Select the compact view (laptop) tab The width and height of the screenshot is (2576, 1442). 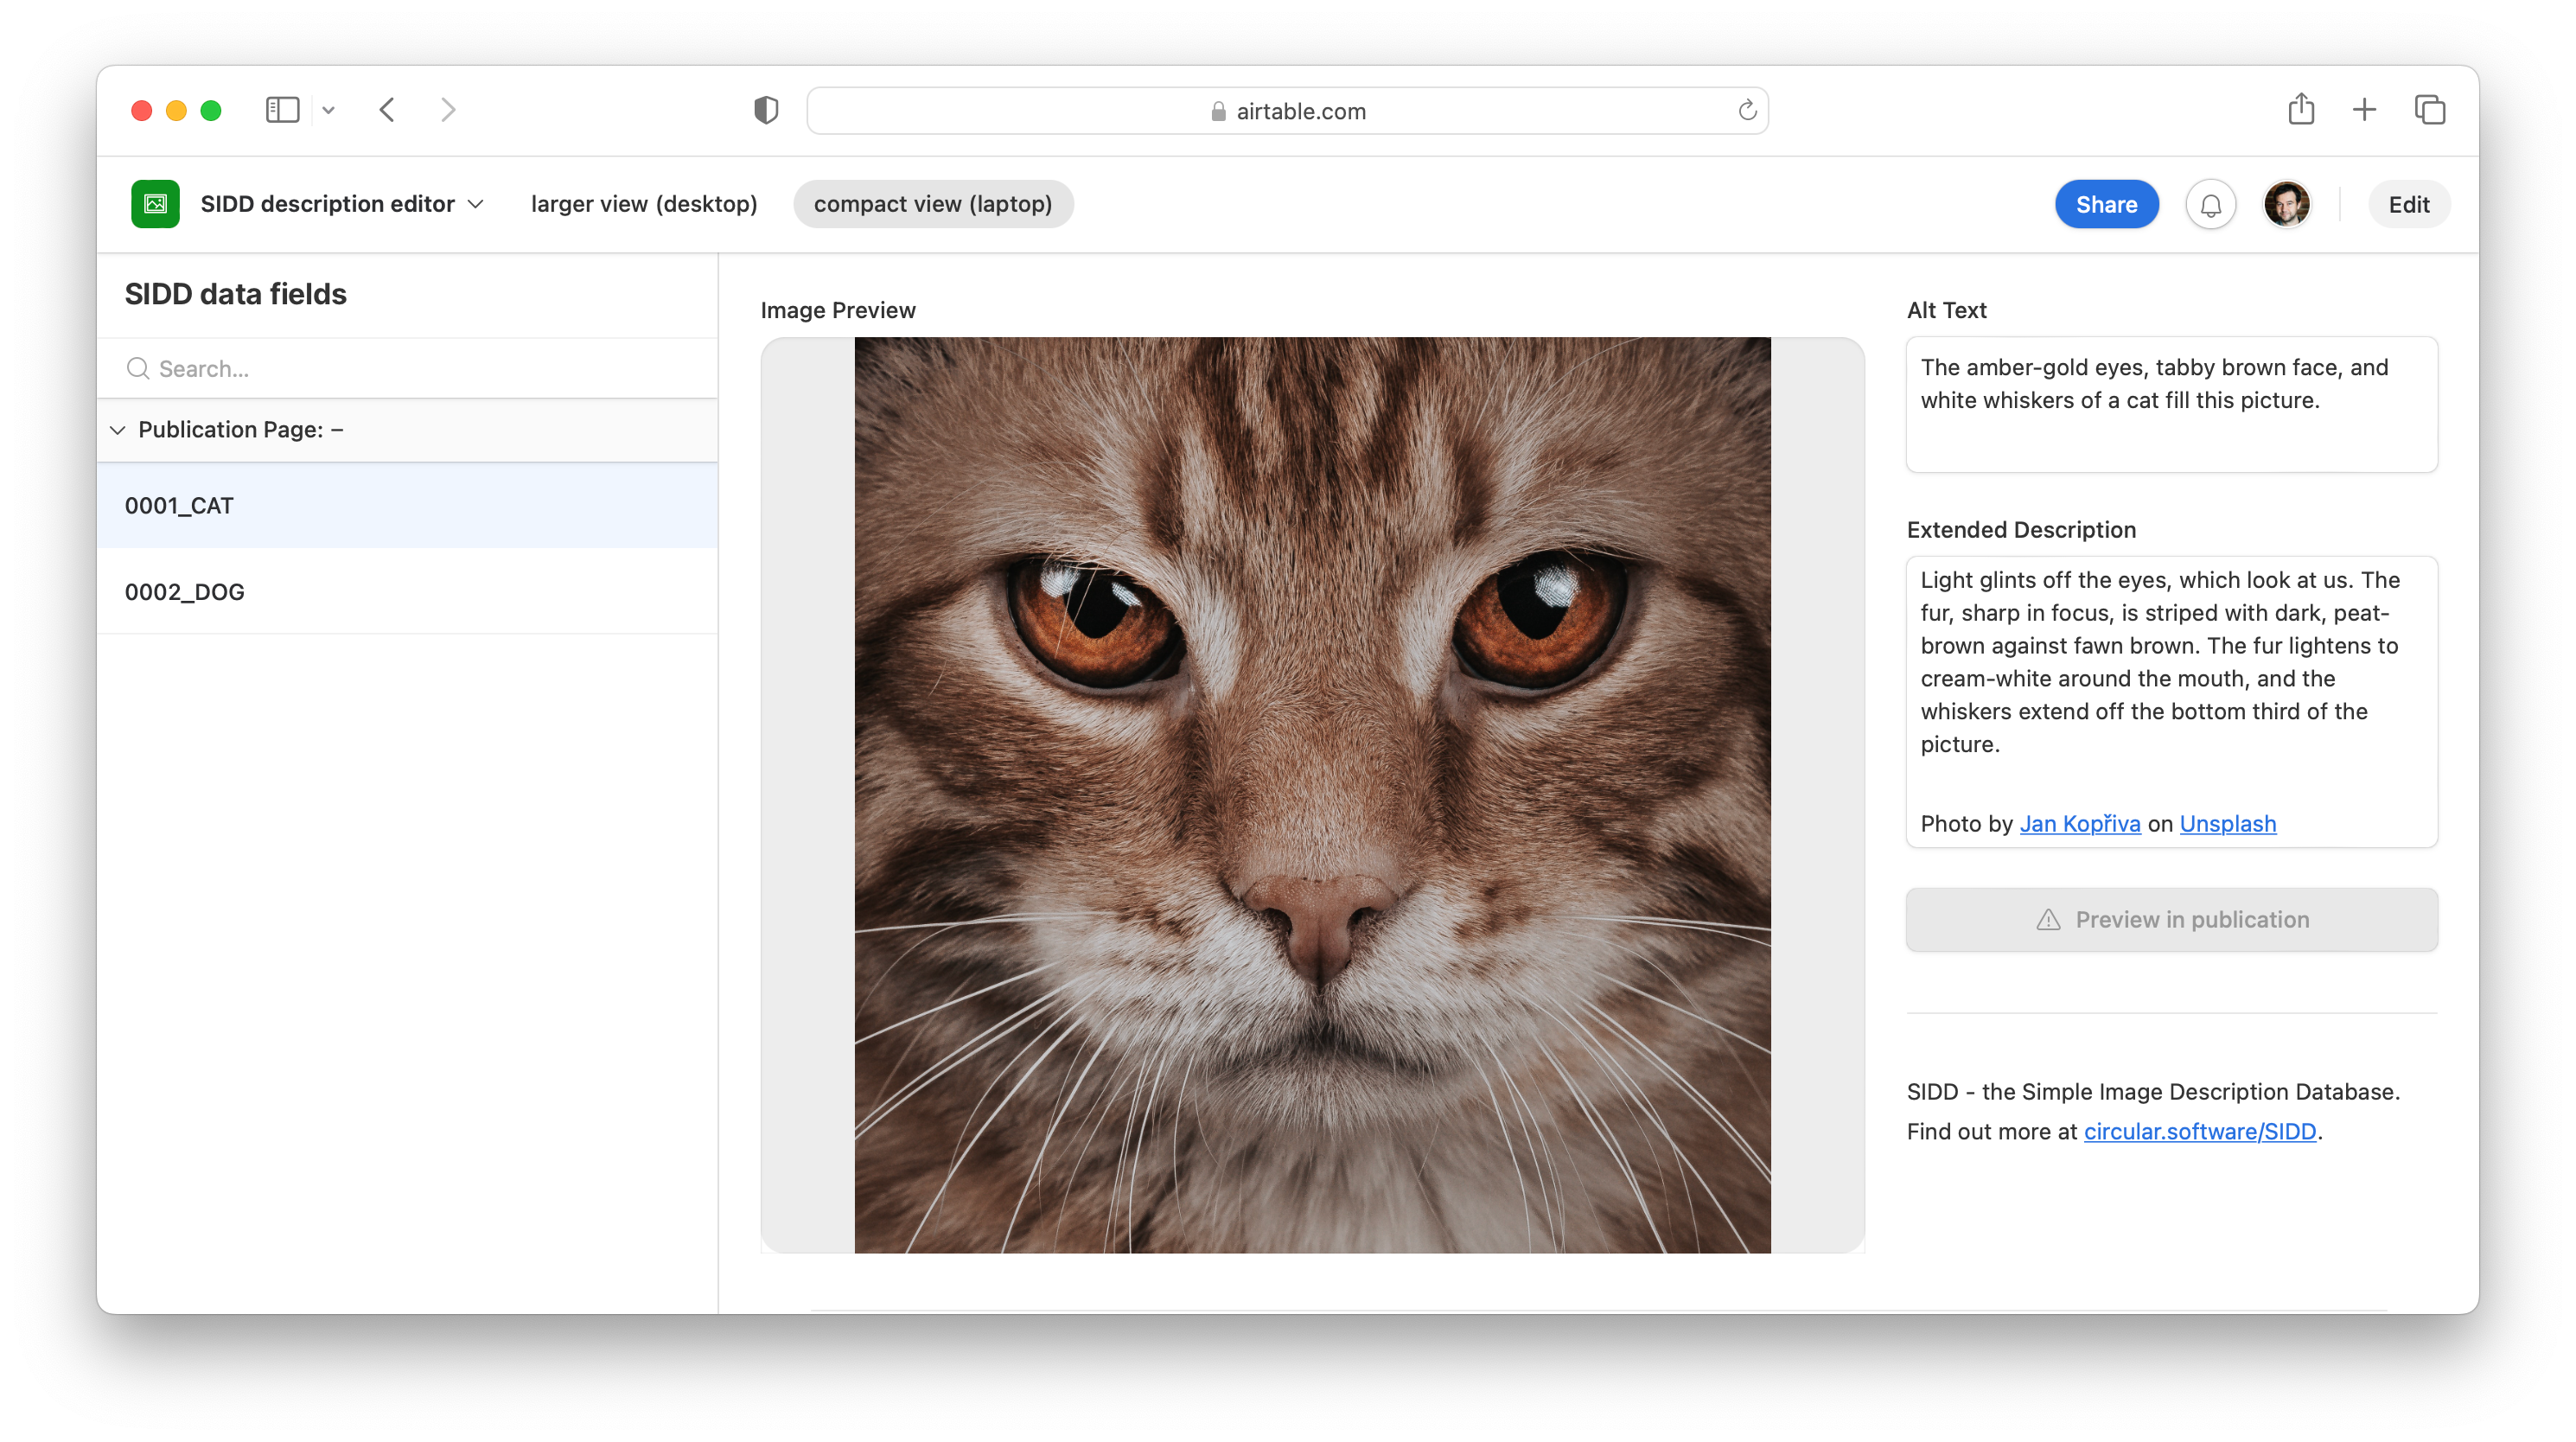tap(932, 204)
